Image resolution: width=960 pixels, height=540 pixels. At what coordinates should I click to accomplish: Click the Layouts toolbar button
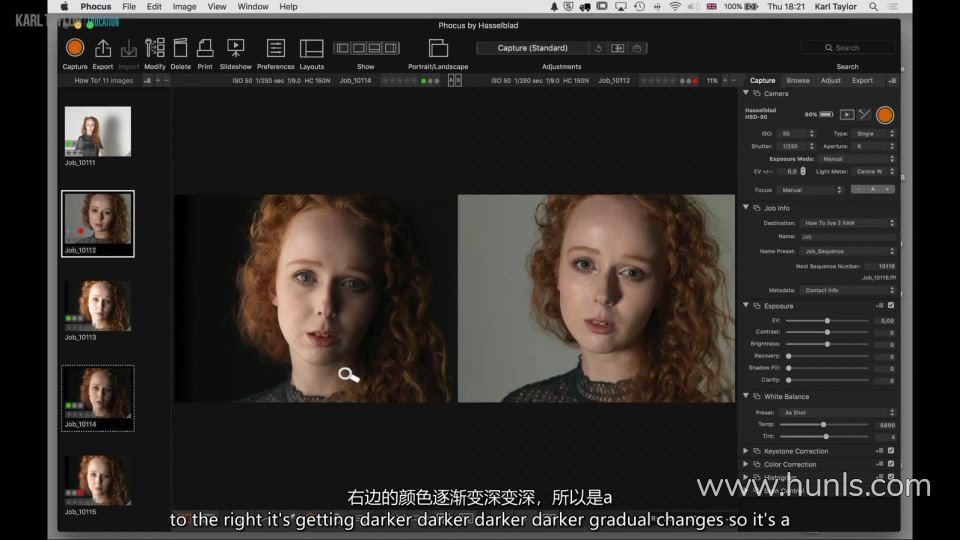tap(312, 48)
